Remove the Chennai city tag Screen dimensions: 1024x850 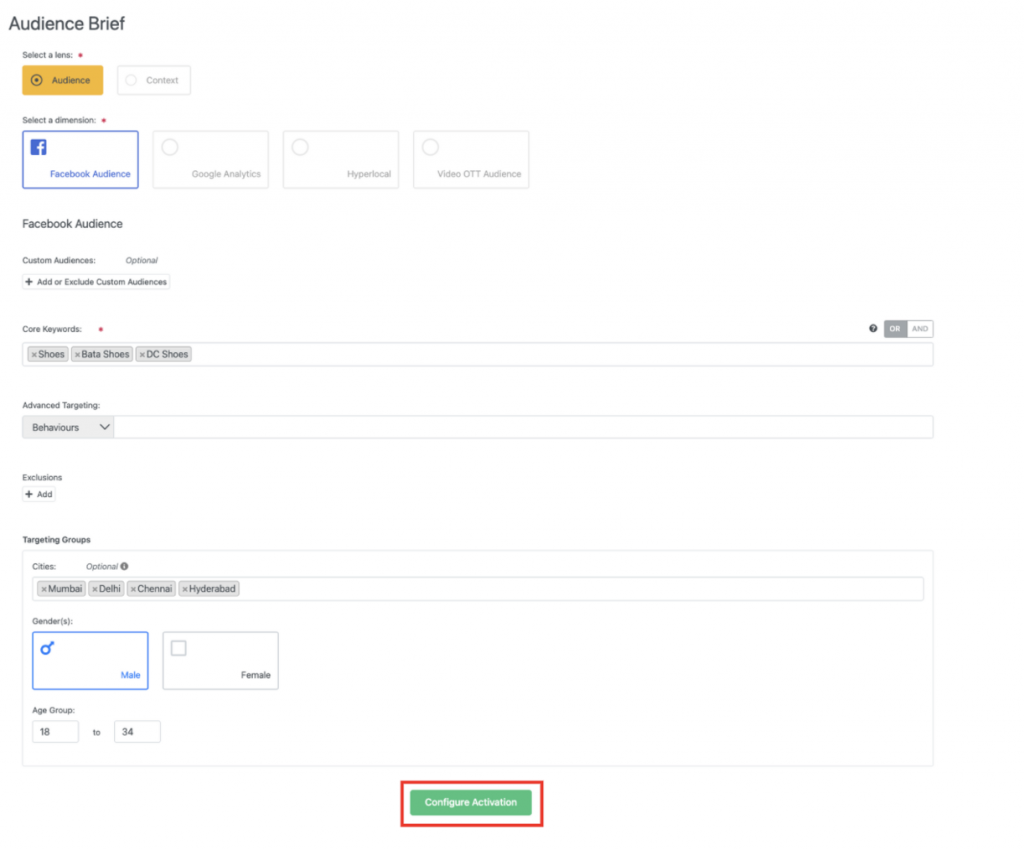click(x=133, y=589)
